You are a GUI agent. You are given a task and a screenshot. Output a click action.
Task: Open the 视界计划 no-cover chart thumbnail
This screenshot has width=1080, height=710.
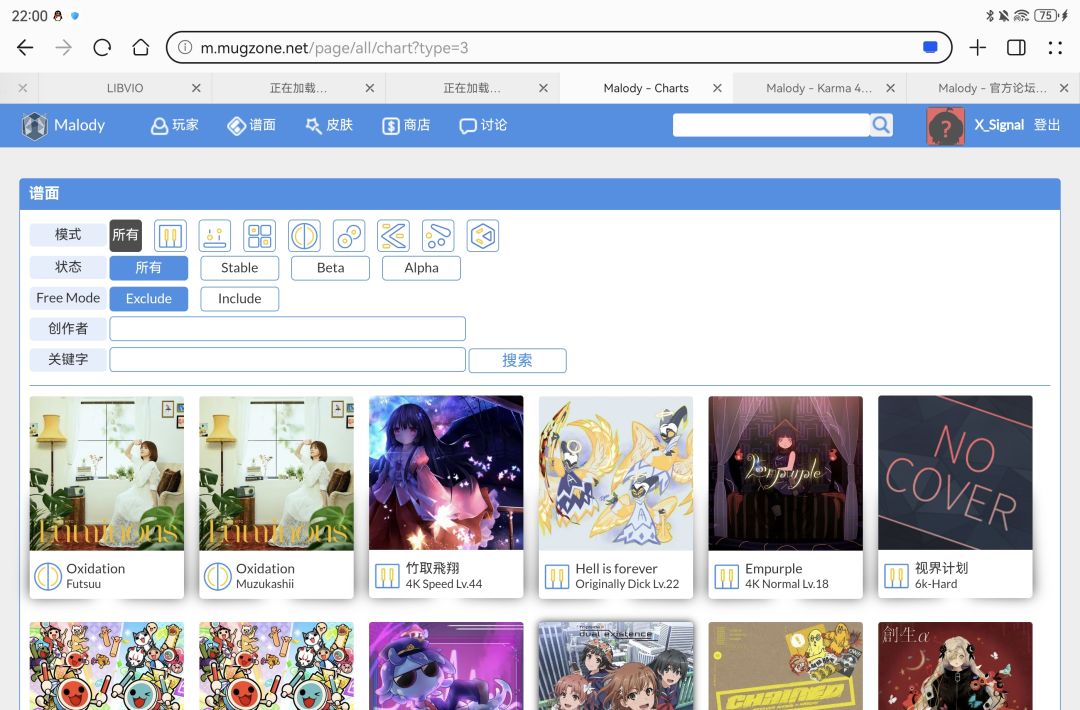(x=955, y=473)
